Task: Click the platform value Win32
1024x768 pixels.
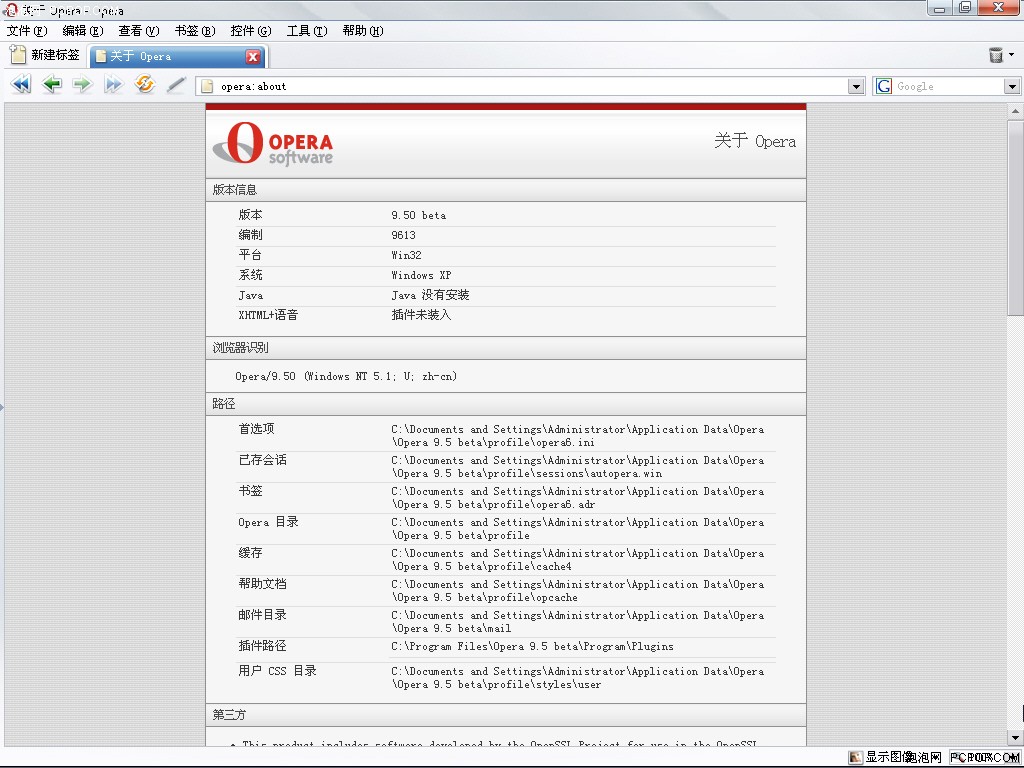Action: 406,255
